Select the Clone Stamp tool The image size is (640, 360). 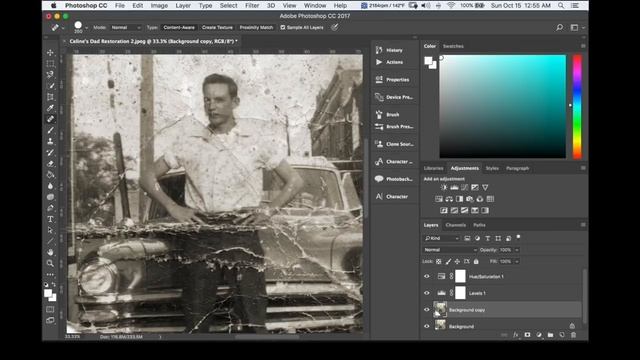50,141
